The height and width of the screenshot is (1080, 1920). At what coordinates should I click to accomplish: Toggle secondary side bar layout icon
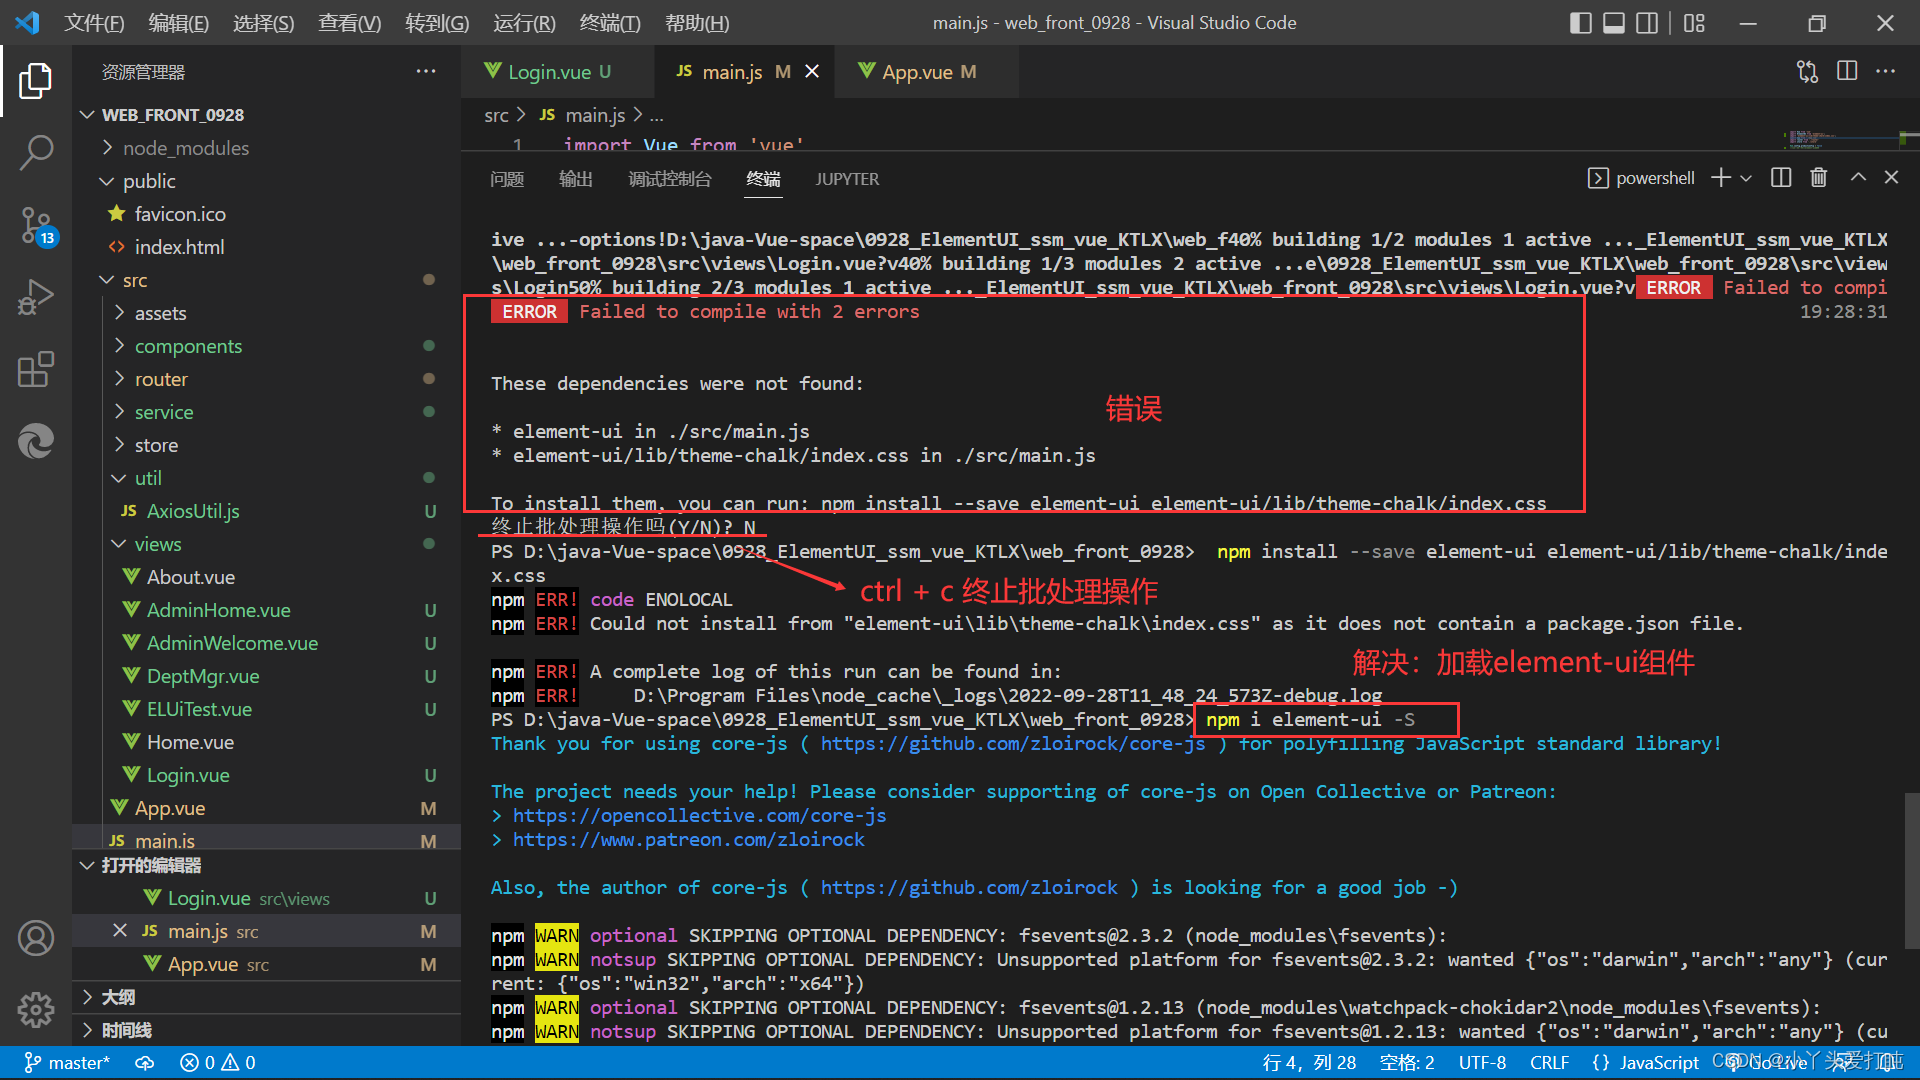[x=1647, y=23]
